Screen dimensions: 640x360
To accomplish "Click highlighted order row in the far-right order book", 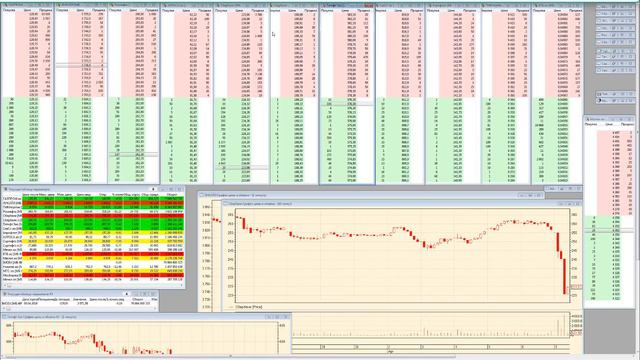I will click(609, 231).
